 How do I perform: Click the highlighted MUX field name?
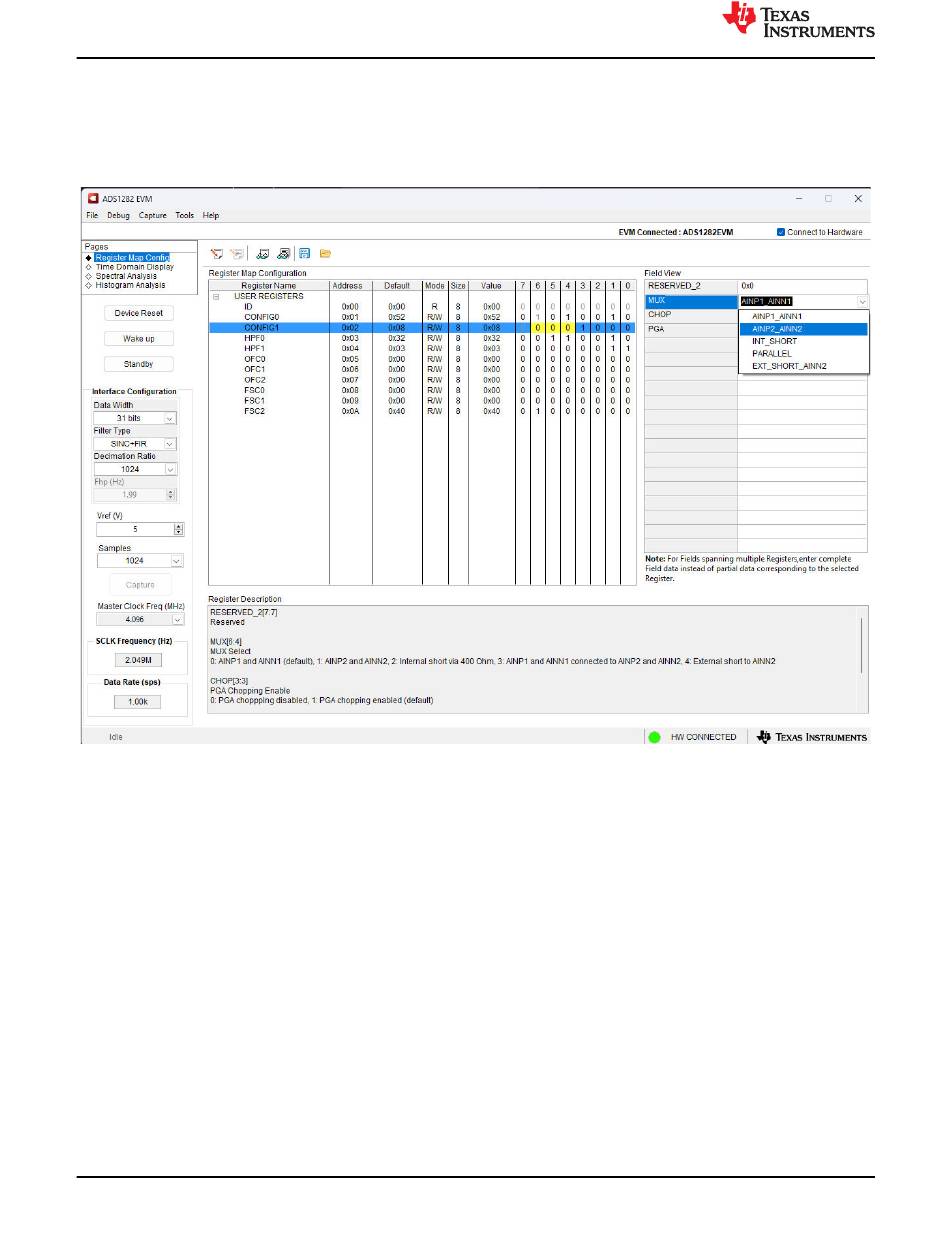pyautogui.click(x=690, y=300)
